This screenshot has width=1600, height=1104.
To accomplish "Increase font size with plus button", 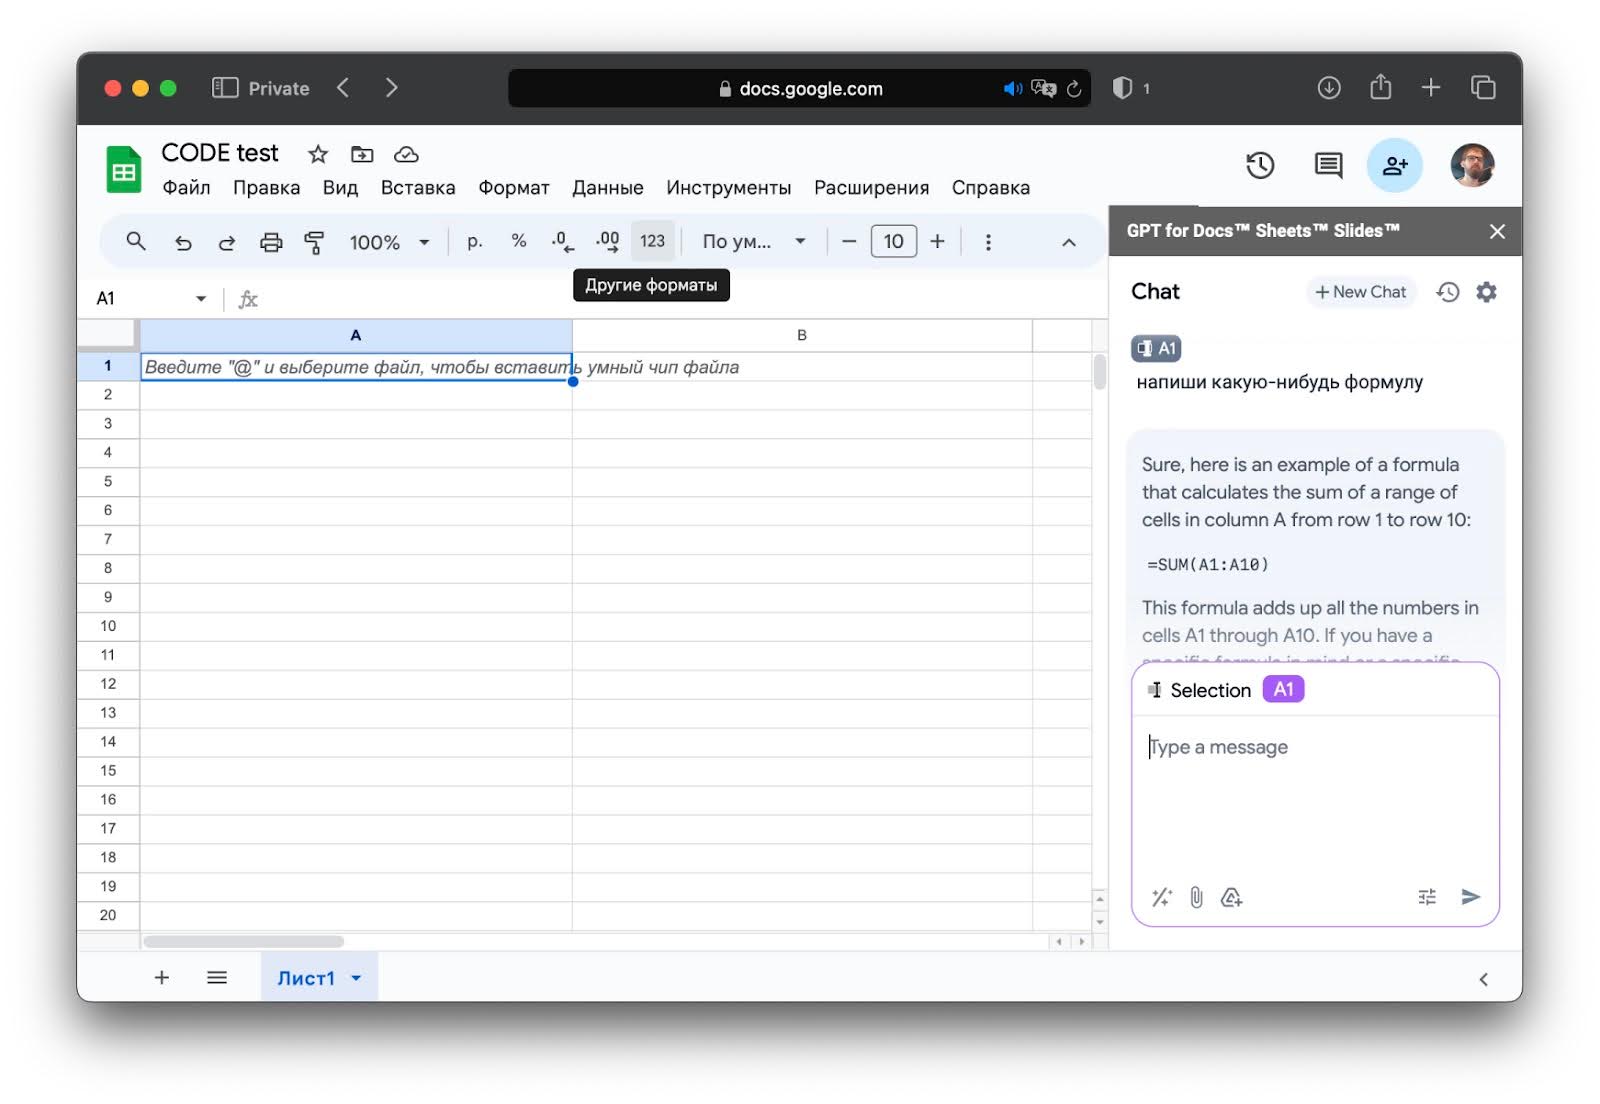I will click(937, 241).
